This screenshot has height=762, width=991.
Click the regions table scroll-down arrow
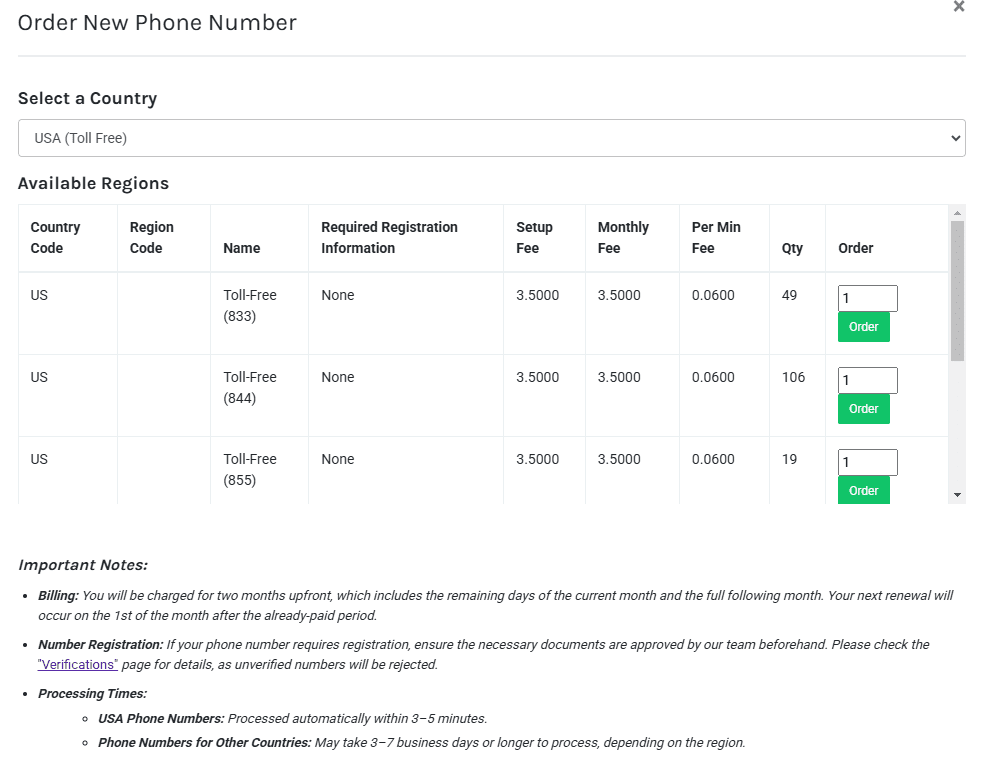click(957, 495)
